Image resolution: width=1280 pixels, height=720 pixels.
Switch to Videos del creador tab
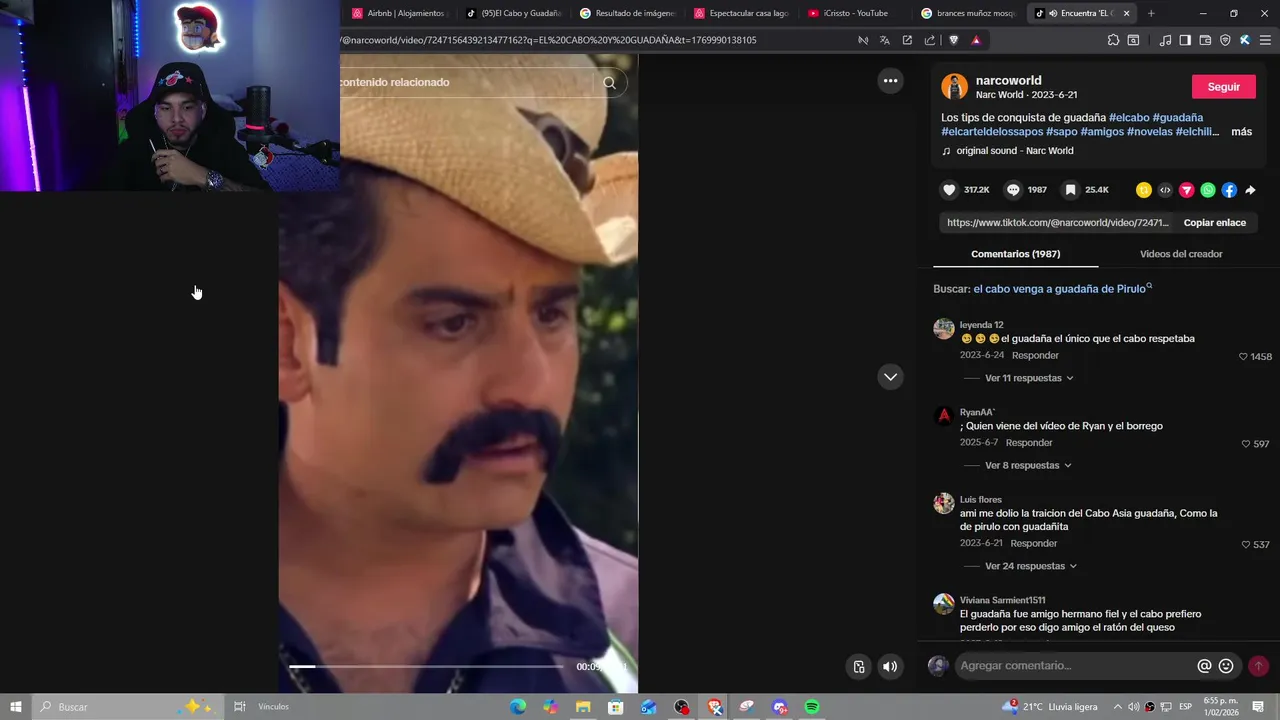click(1181, 254)
